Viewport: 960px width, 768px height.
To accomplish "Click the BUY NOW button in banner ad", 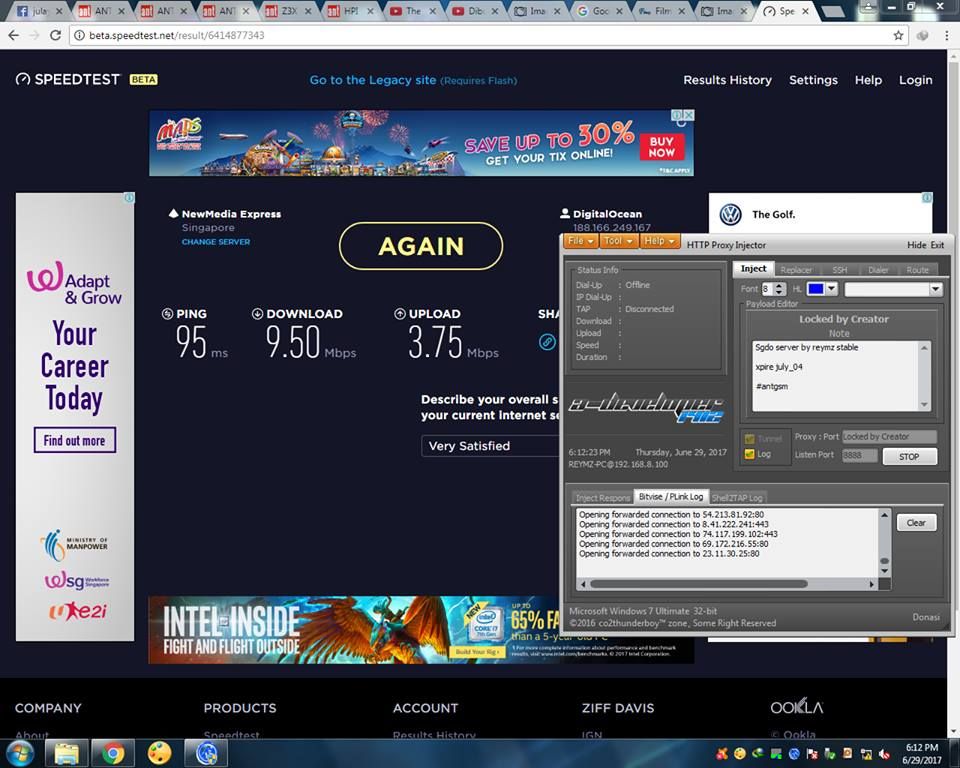I will pyautogui.click(x=662, y=147).
